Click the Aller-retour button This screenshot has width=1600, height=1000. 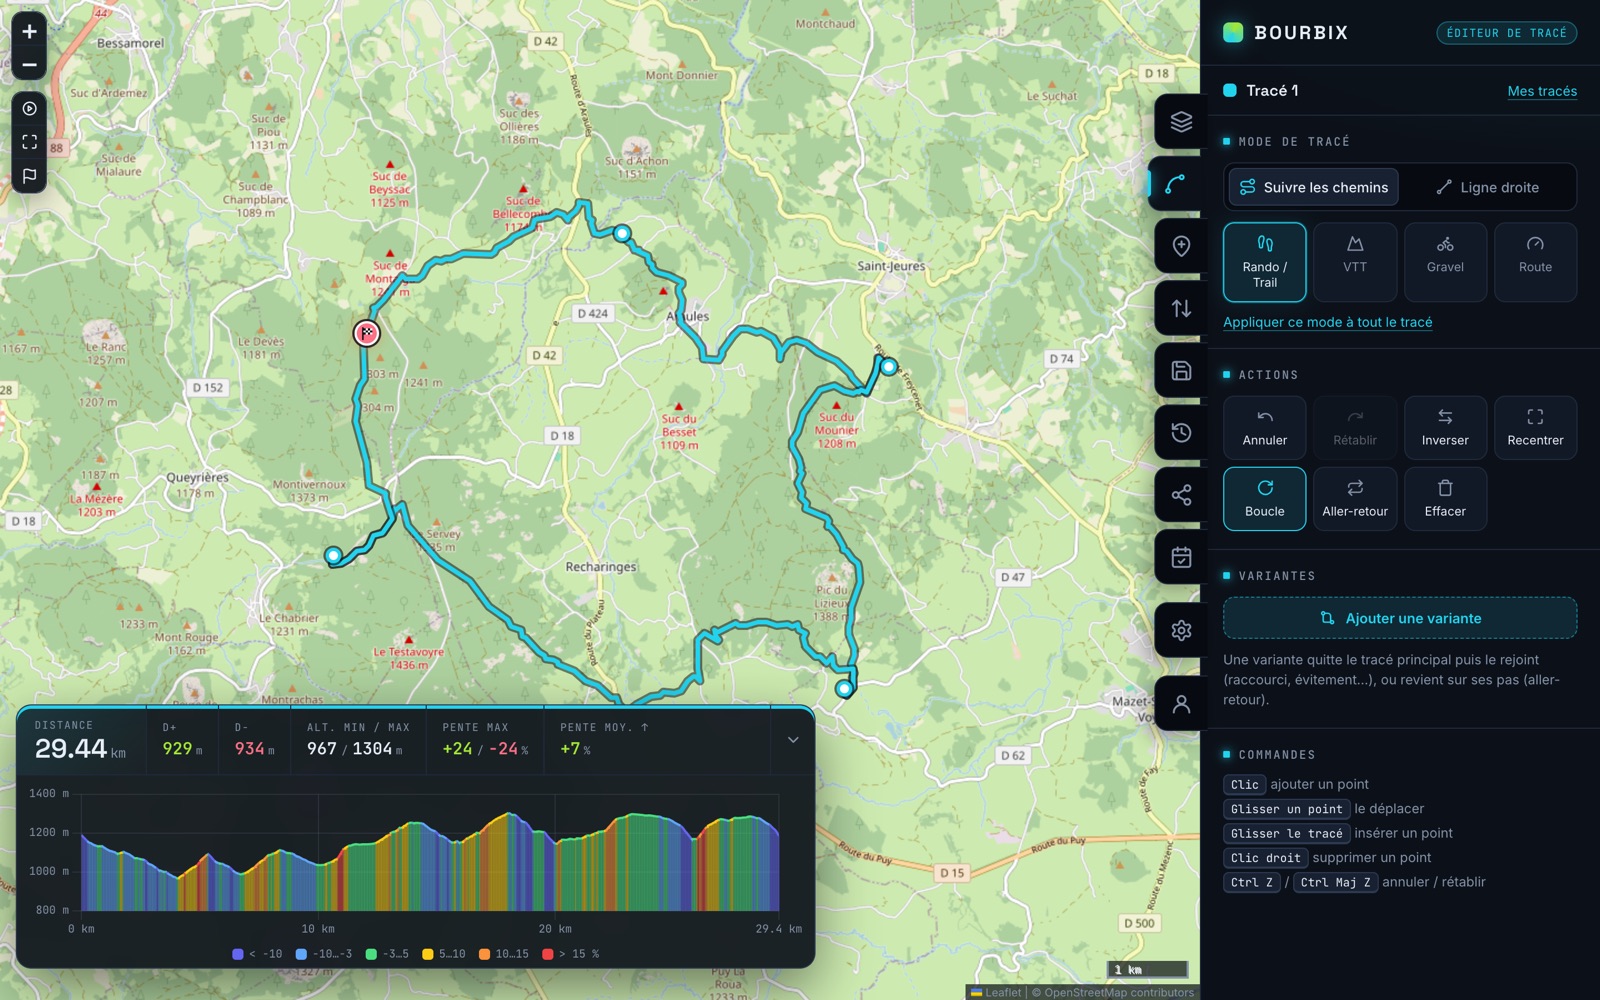pyautogui.click(x=1354, y=499)
